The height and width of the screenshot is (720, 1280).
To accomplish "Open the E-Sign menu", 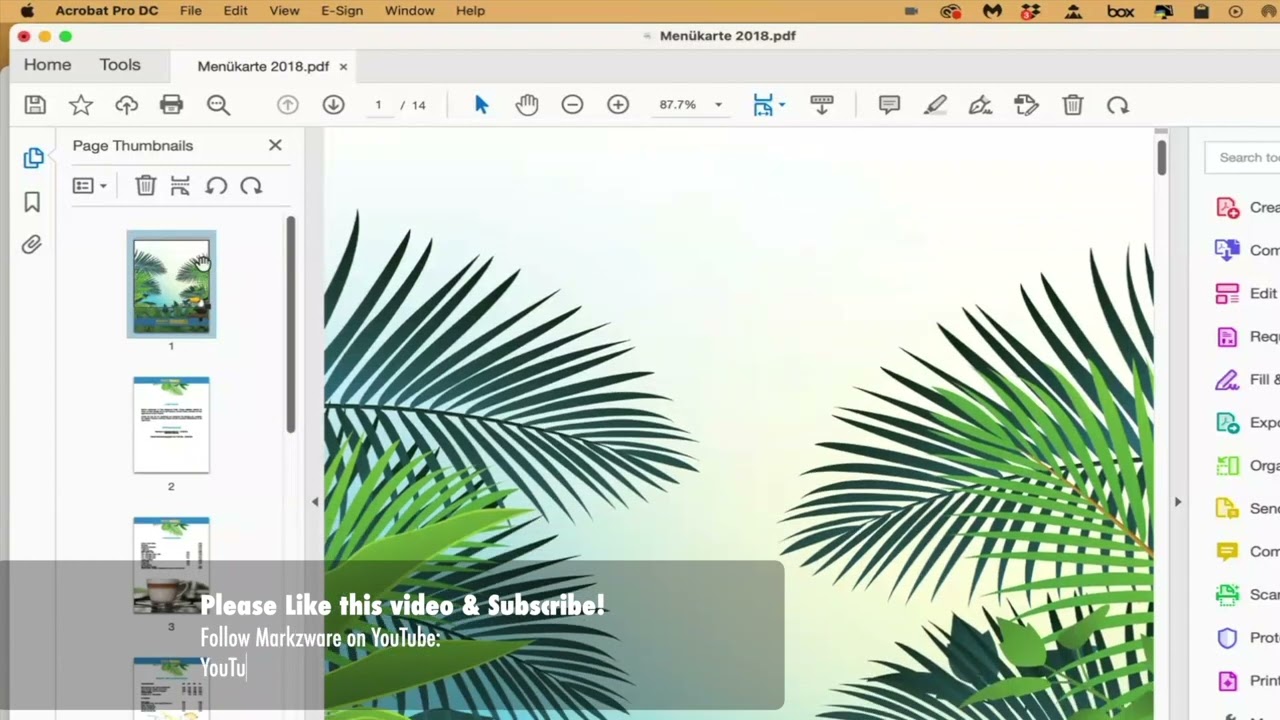I will coord(342,11).
